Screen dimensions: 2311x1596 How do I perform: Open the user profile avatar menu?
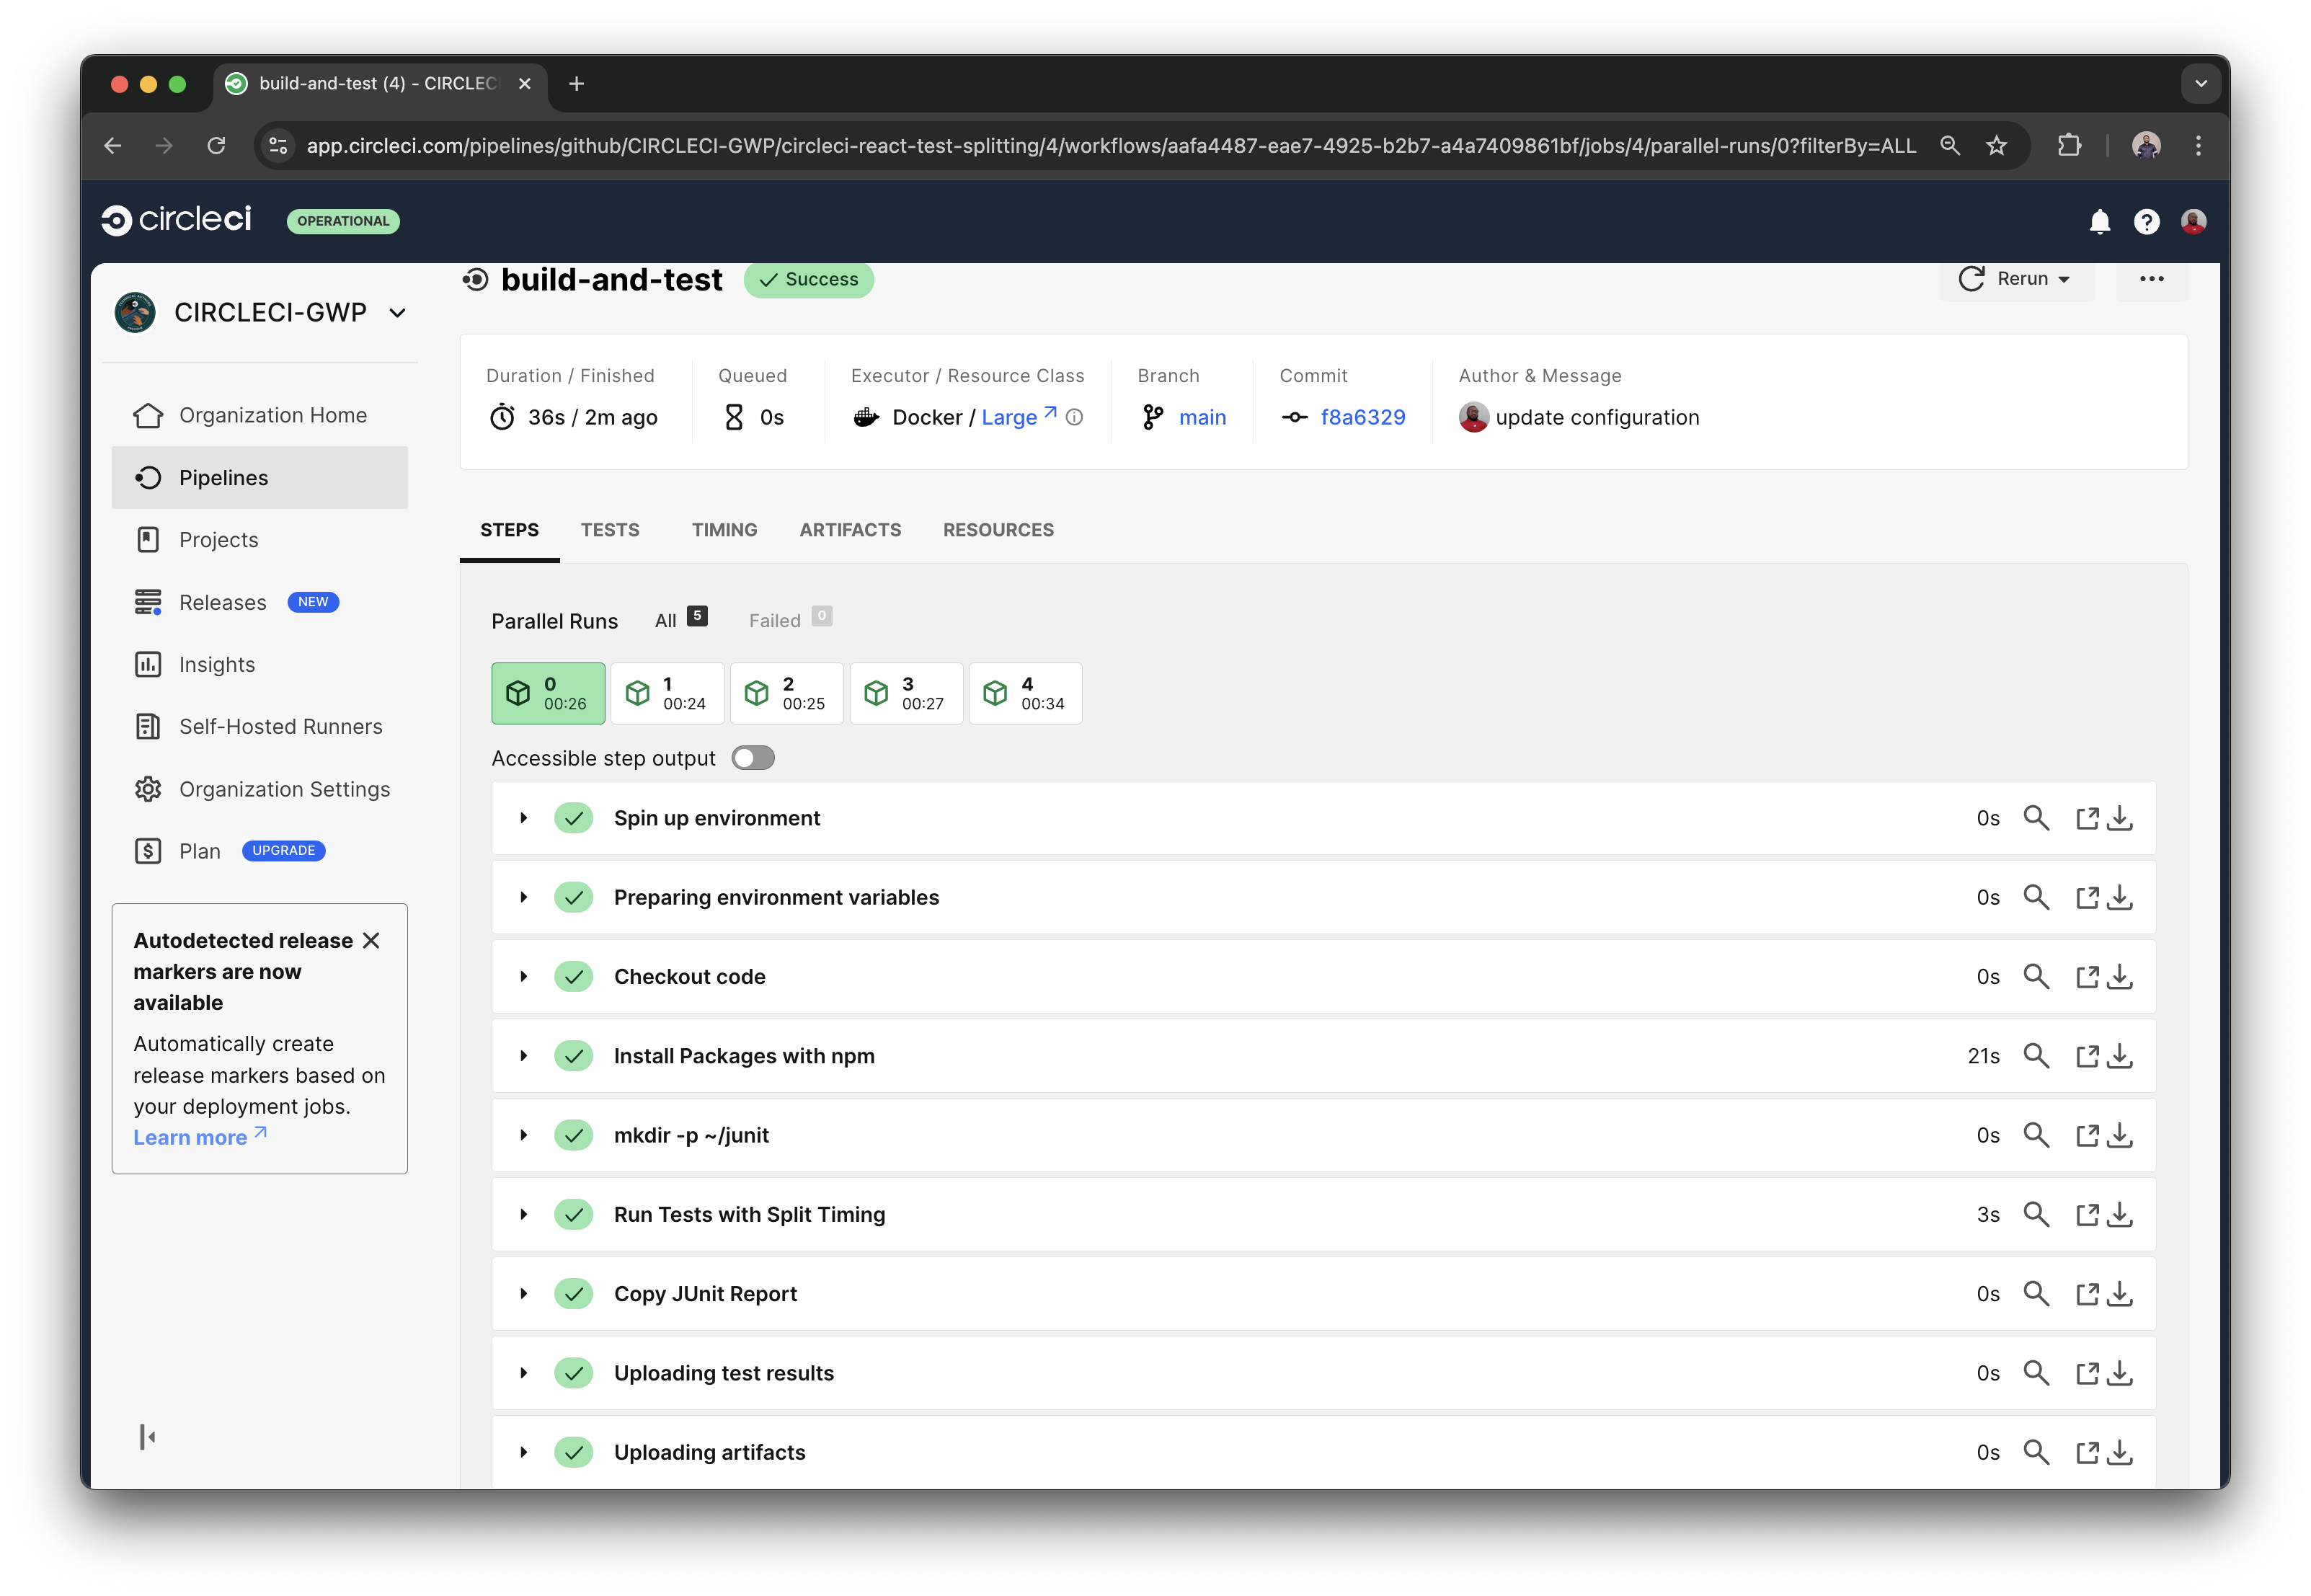pos(2195,222)
